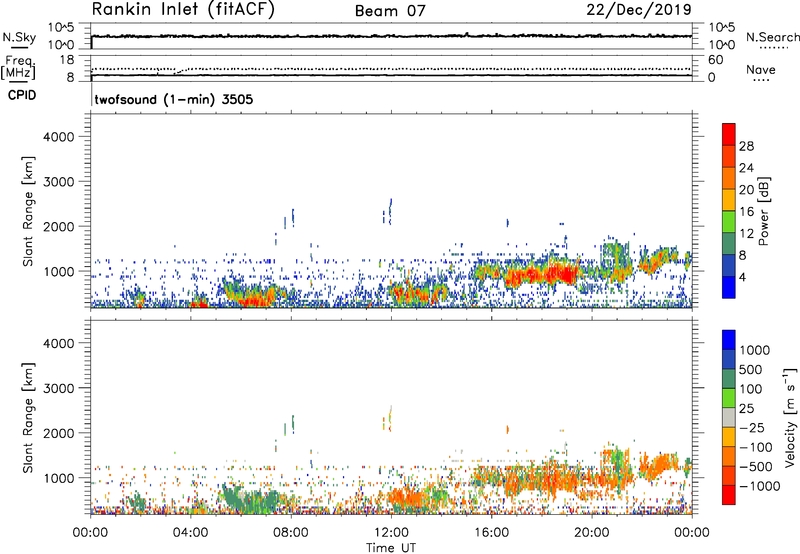Click the 4 tick on power colorbar

click(742, 278)
